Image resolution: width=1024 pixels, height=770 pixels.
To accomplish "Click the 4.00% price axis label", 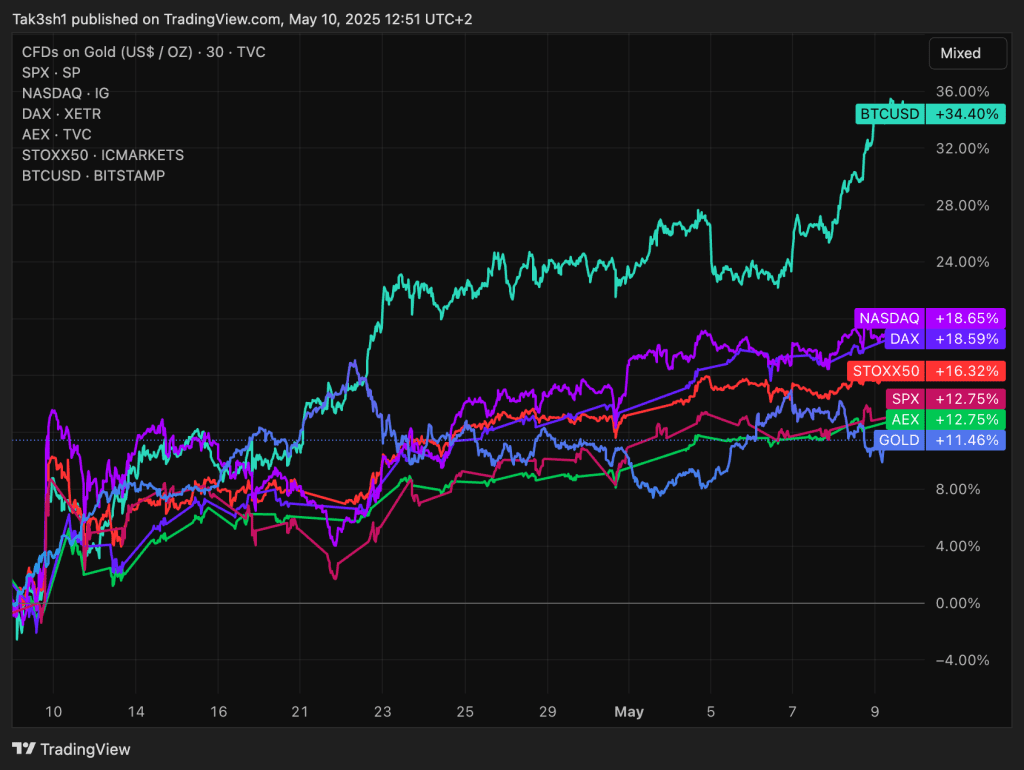I will pos(957,546).
